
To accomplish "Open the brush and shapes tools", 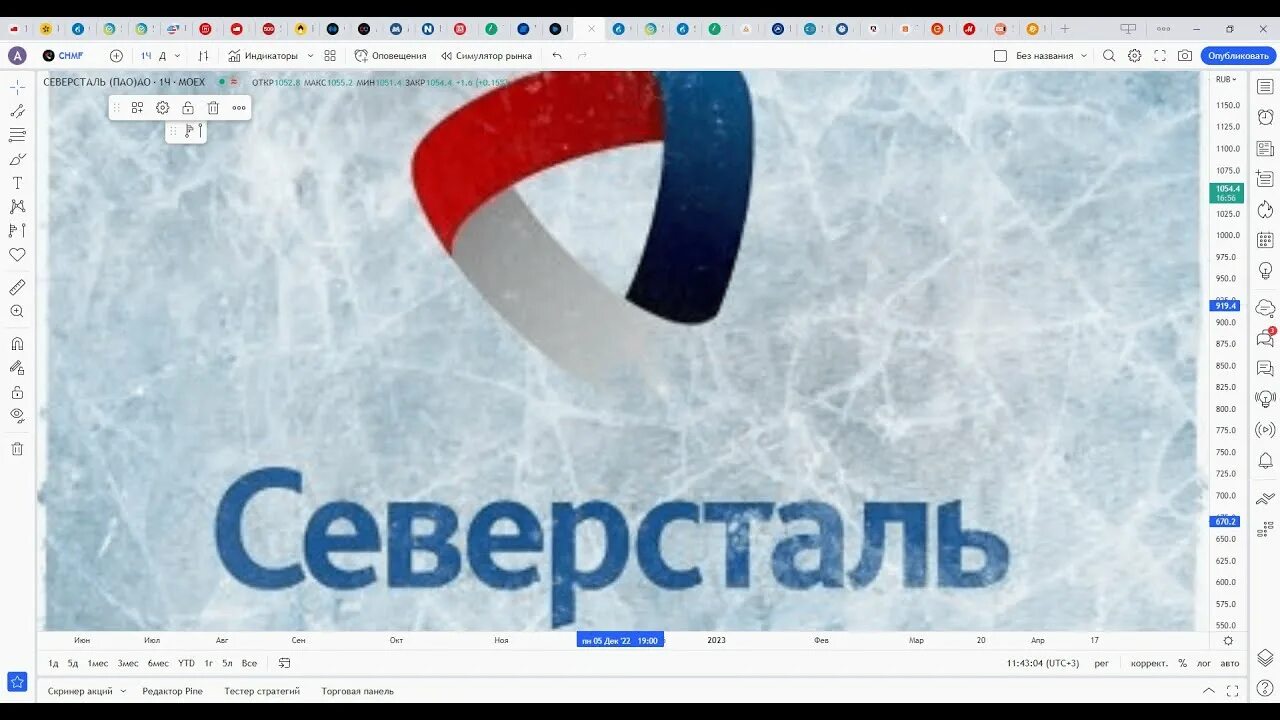I will tap(17, 159).
